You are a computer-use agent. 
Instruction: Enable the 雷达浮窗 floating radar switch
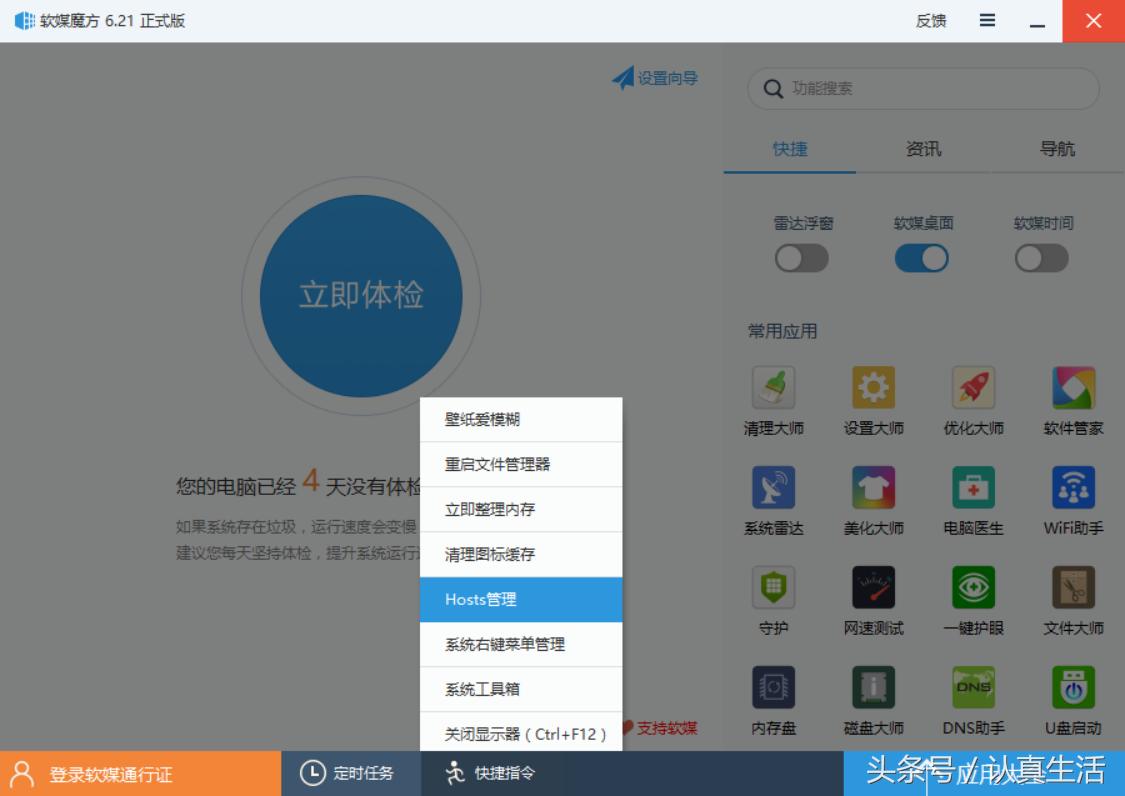point(800,257)
